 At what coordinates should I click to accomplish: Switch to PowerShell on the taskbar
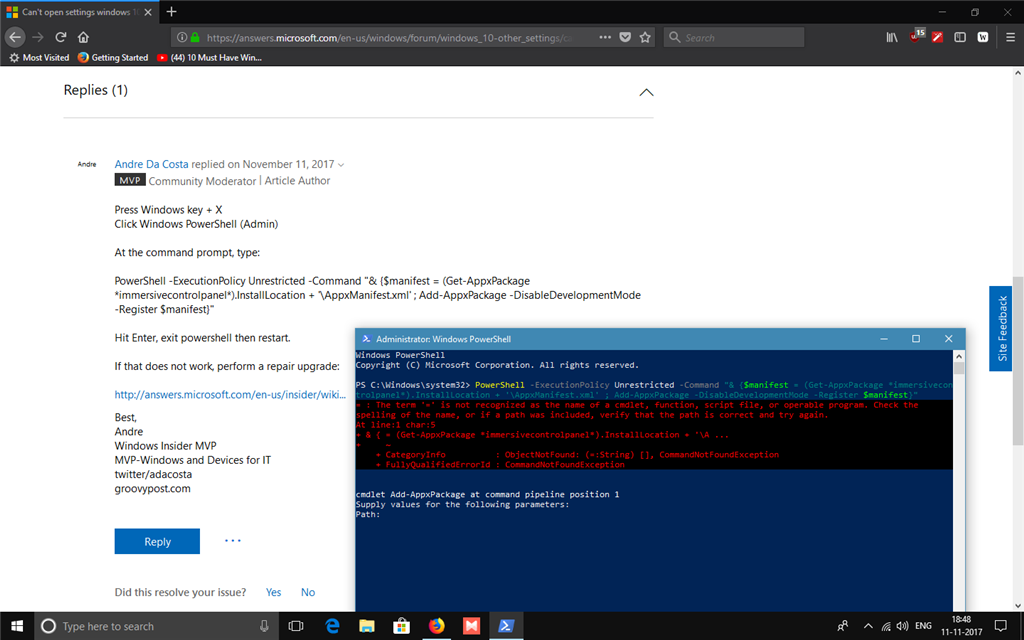(x=505, y=626)
